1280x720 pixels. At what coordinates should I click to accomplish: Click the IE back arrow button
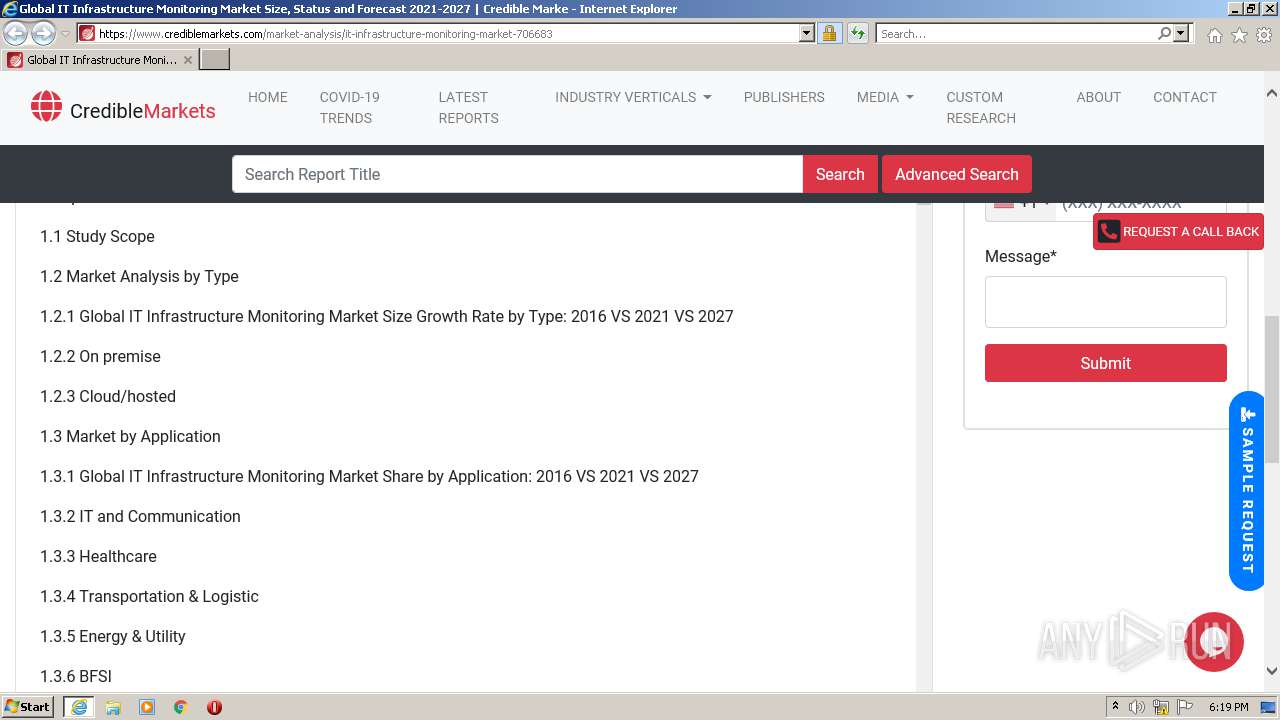(x=15, y=33)
